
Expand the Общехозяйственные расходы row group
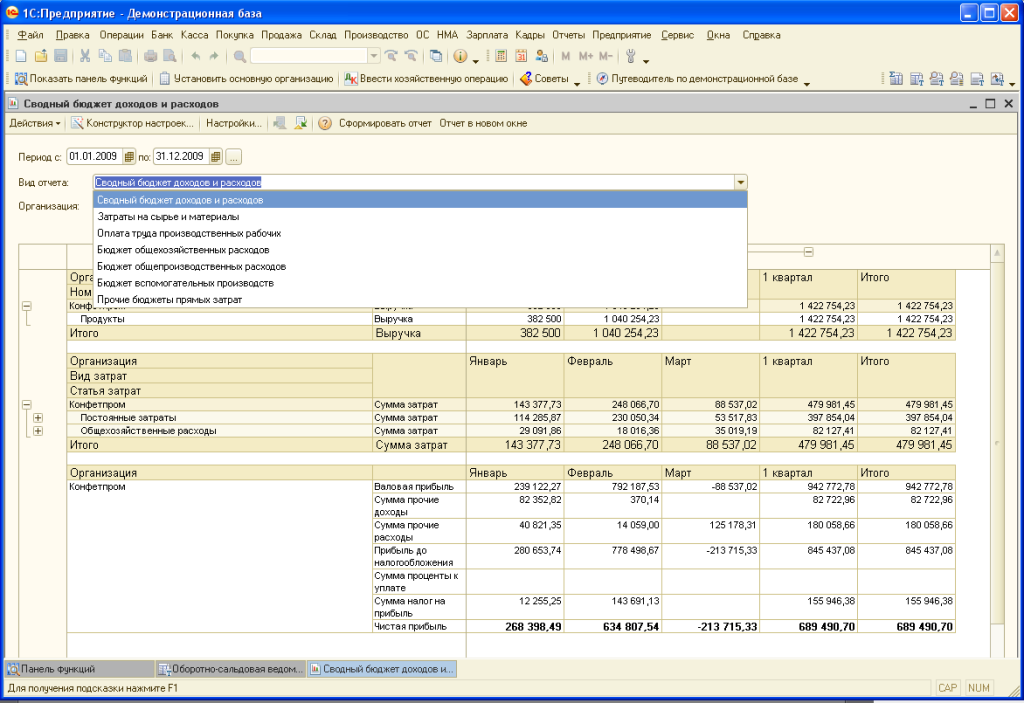coord(38,431)
